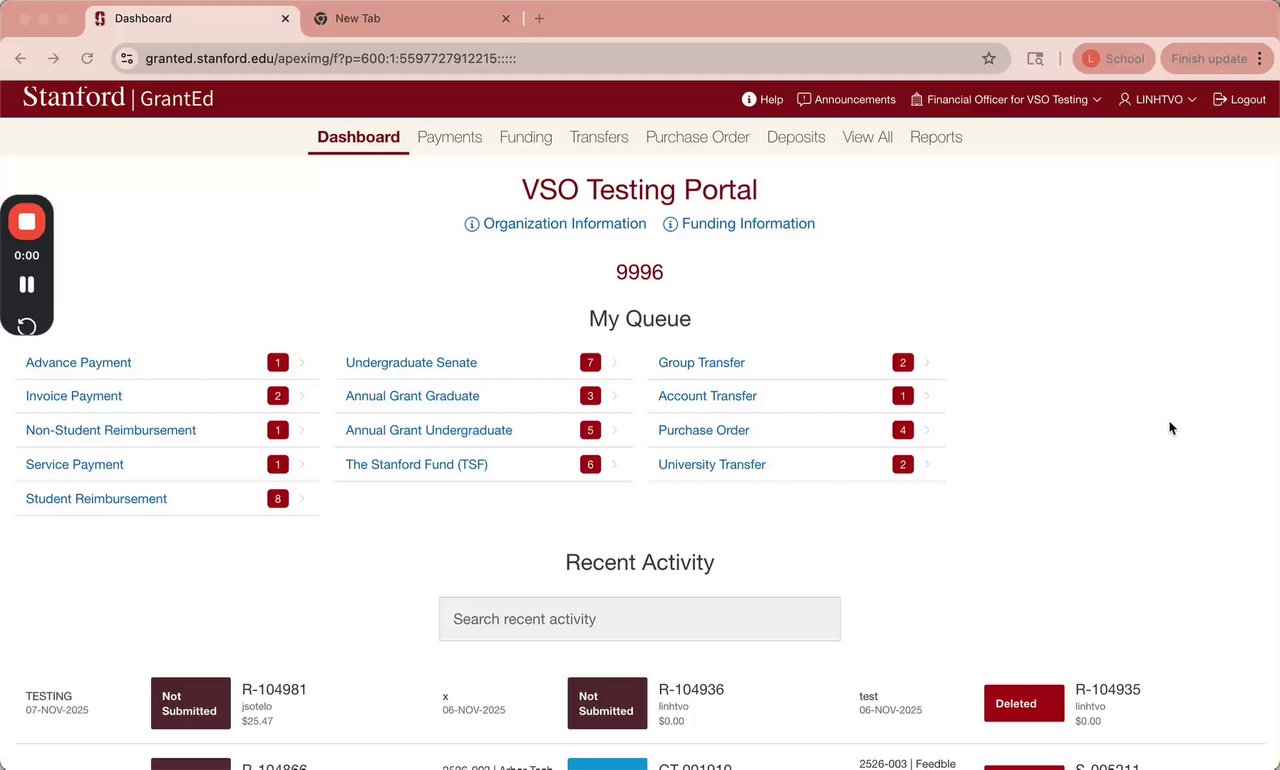Open Funding Information link

coord(739,224)
